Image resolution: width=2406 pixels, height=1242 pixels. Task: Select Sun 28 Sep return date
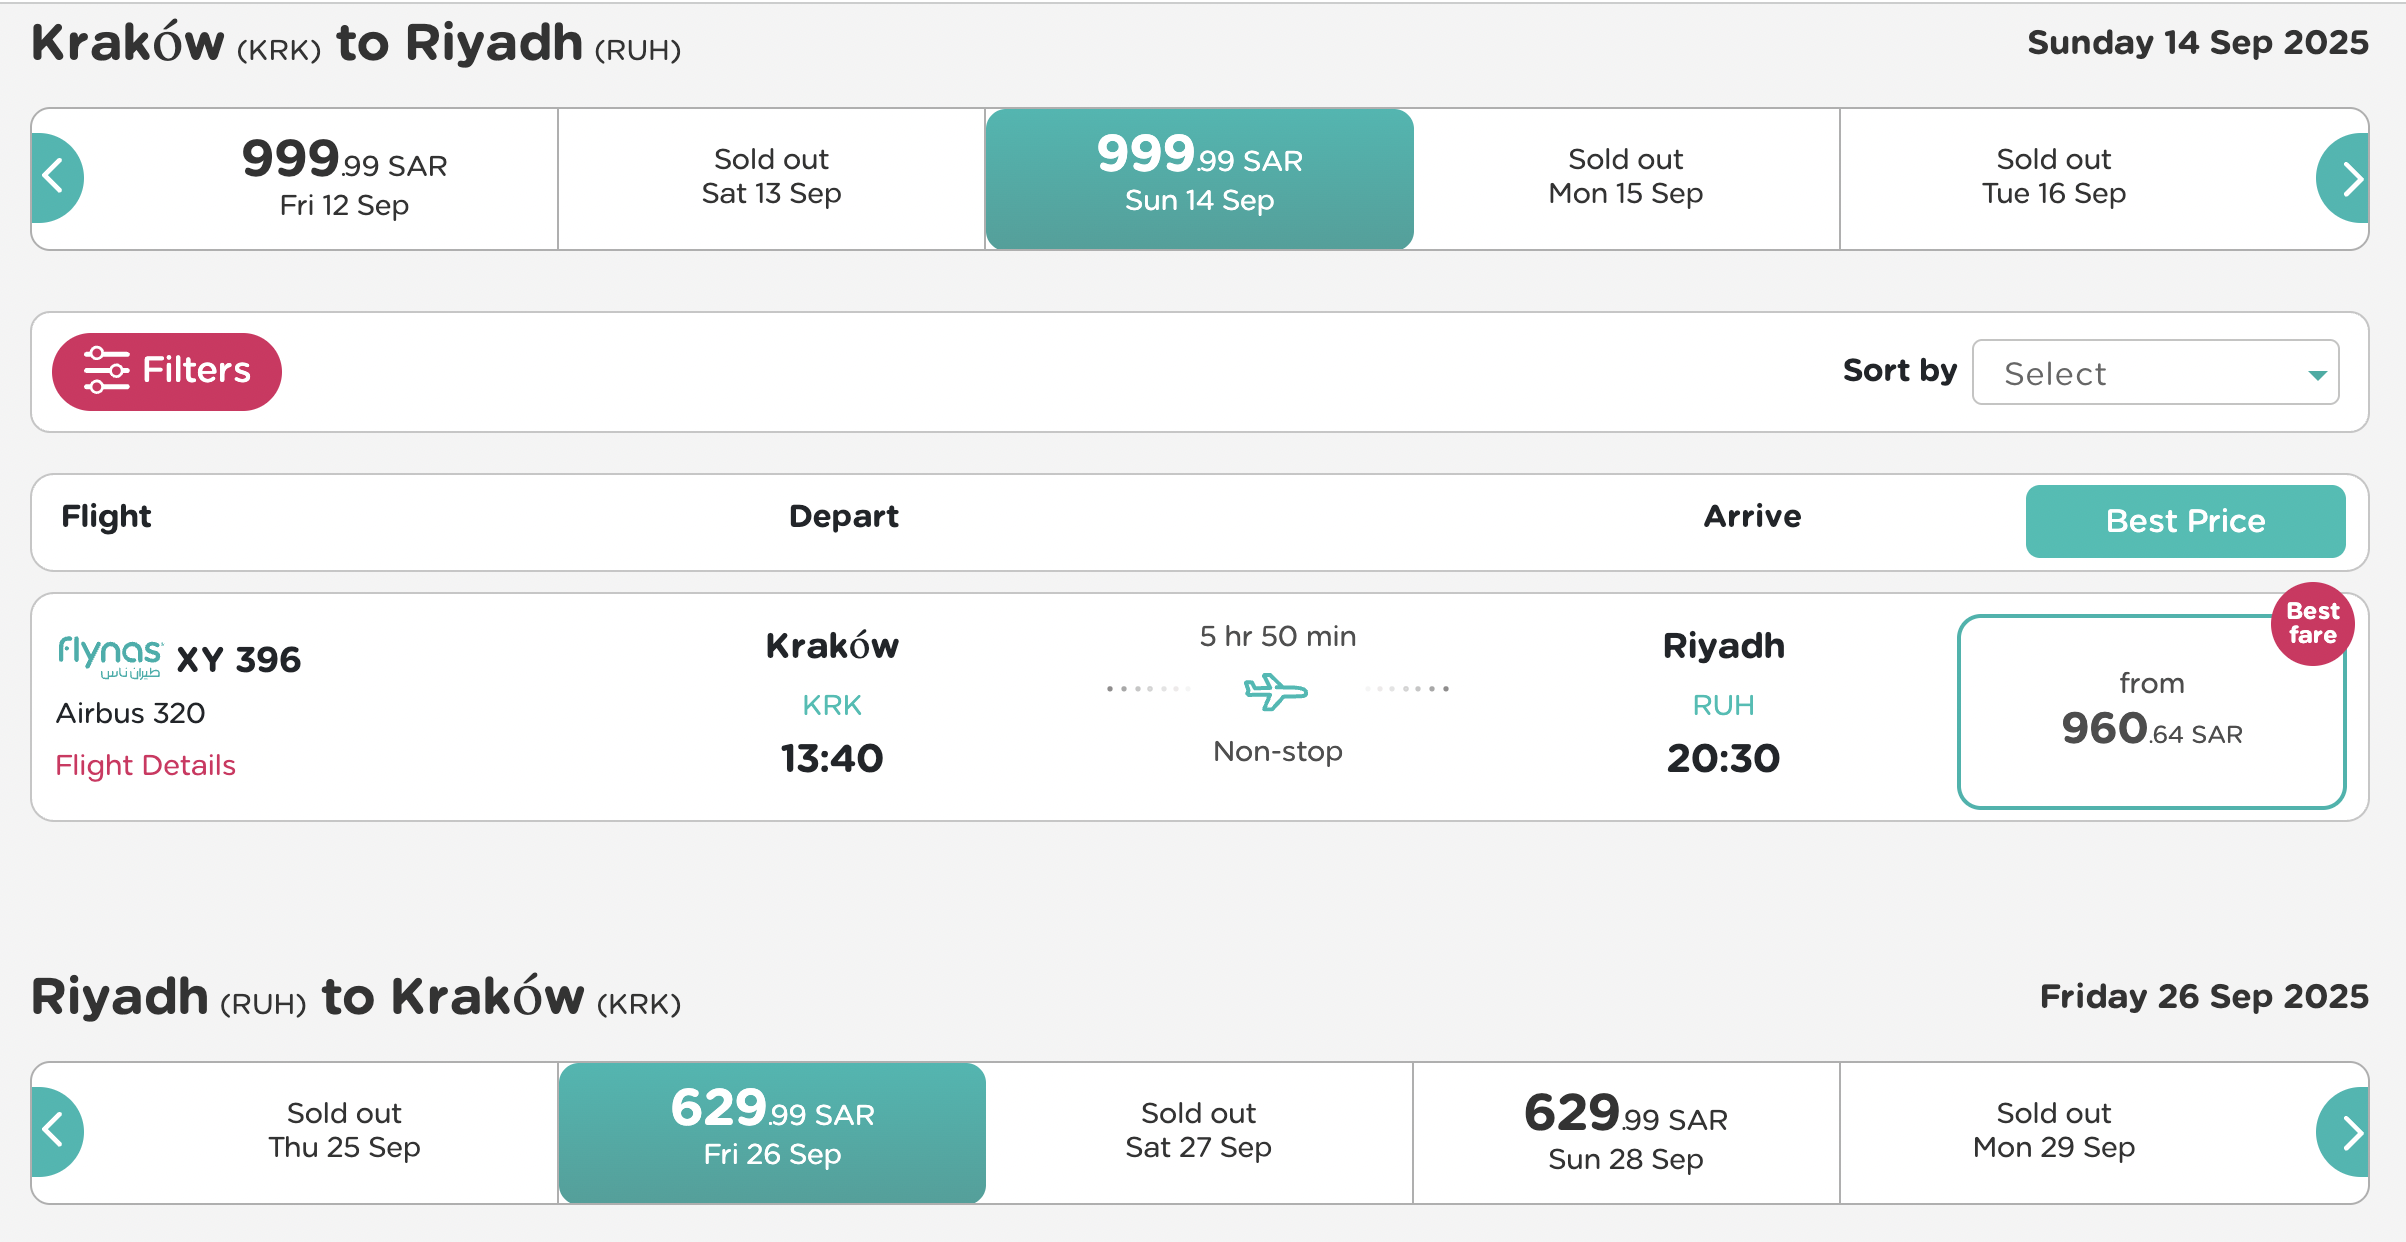[1626, 1133]
